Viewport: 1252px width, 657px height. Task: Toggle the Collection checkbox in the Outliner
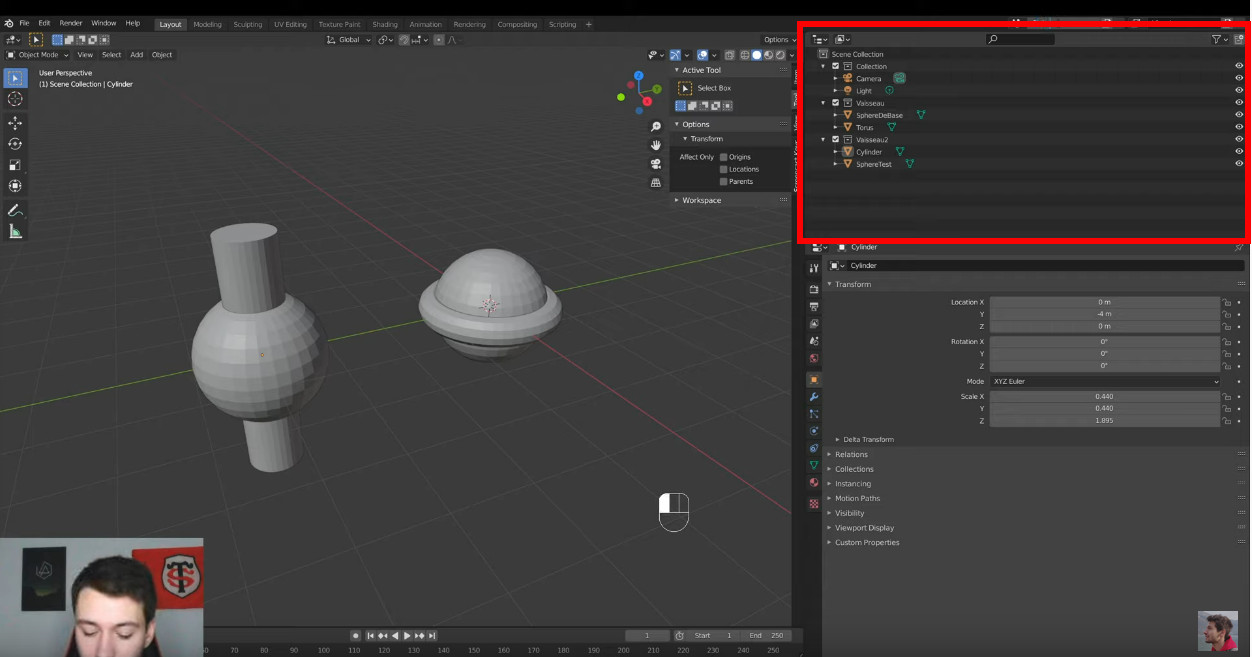point(835,66)
